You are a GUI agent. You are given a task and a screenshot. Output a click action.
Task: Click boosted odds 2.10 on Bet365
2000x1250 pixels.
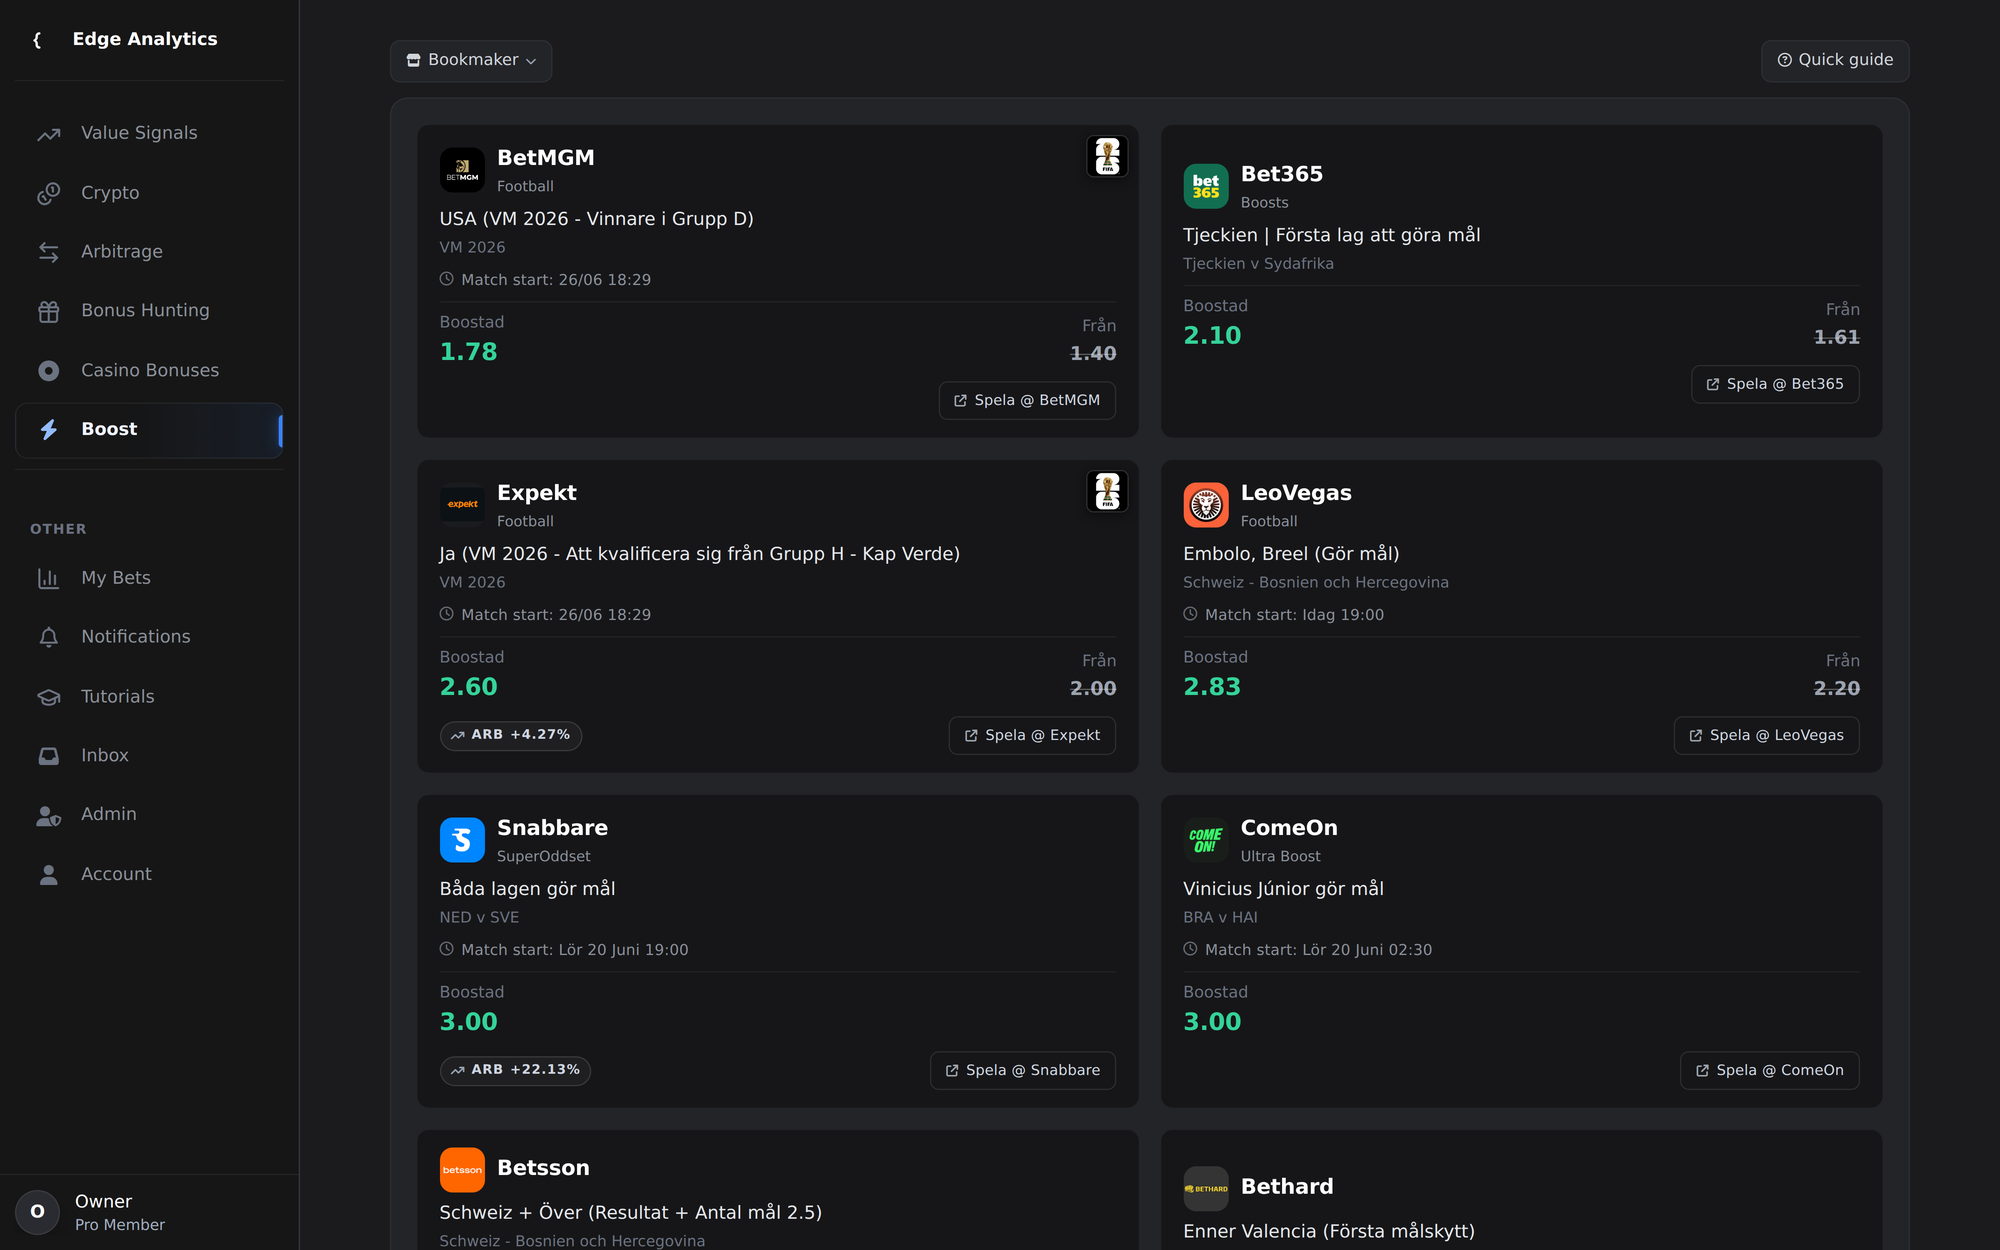pos(1212,337)
